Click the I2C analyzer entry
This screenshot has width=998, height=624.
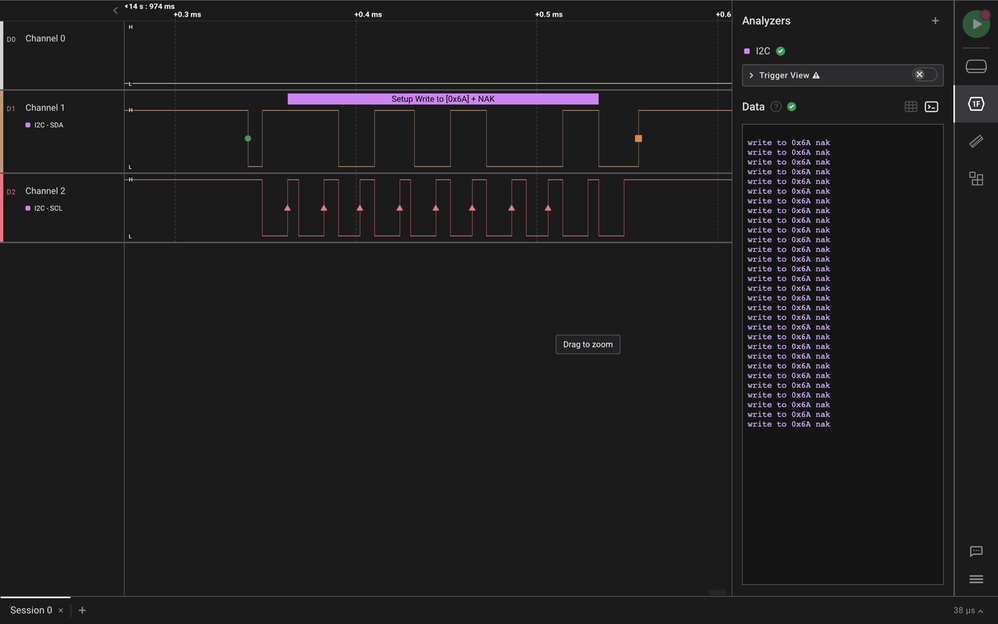[763, 51]
